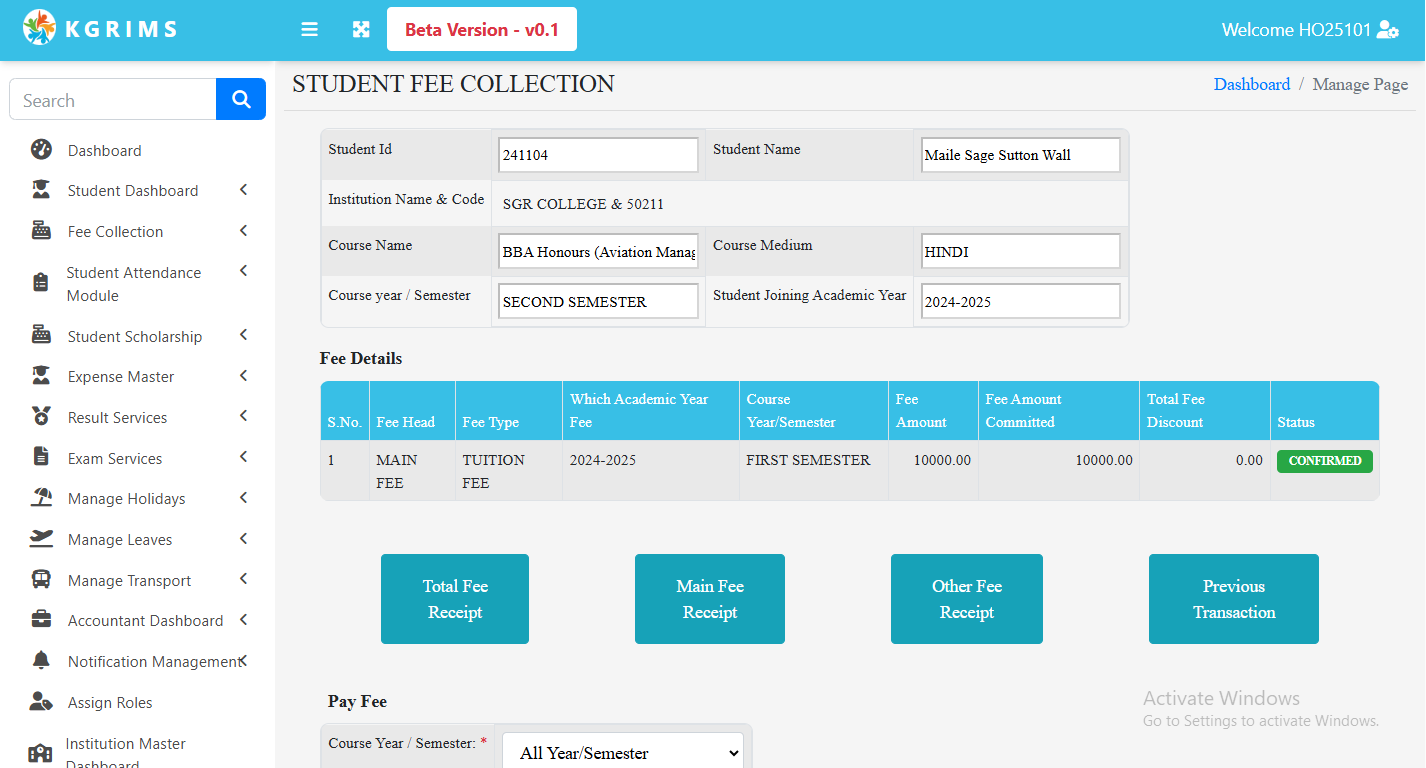The height and width of the screenshot is (768, 1426).
Task: Click the search magnifier button
Action: (x=240, y=99)
